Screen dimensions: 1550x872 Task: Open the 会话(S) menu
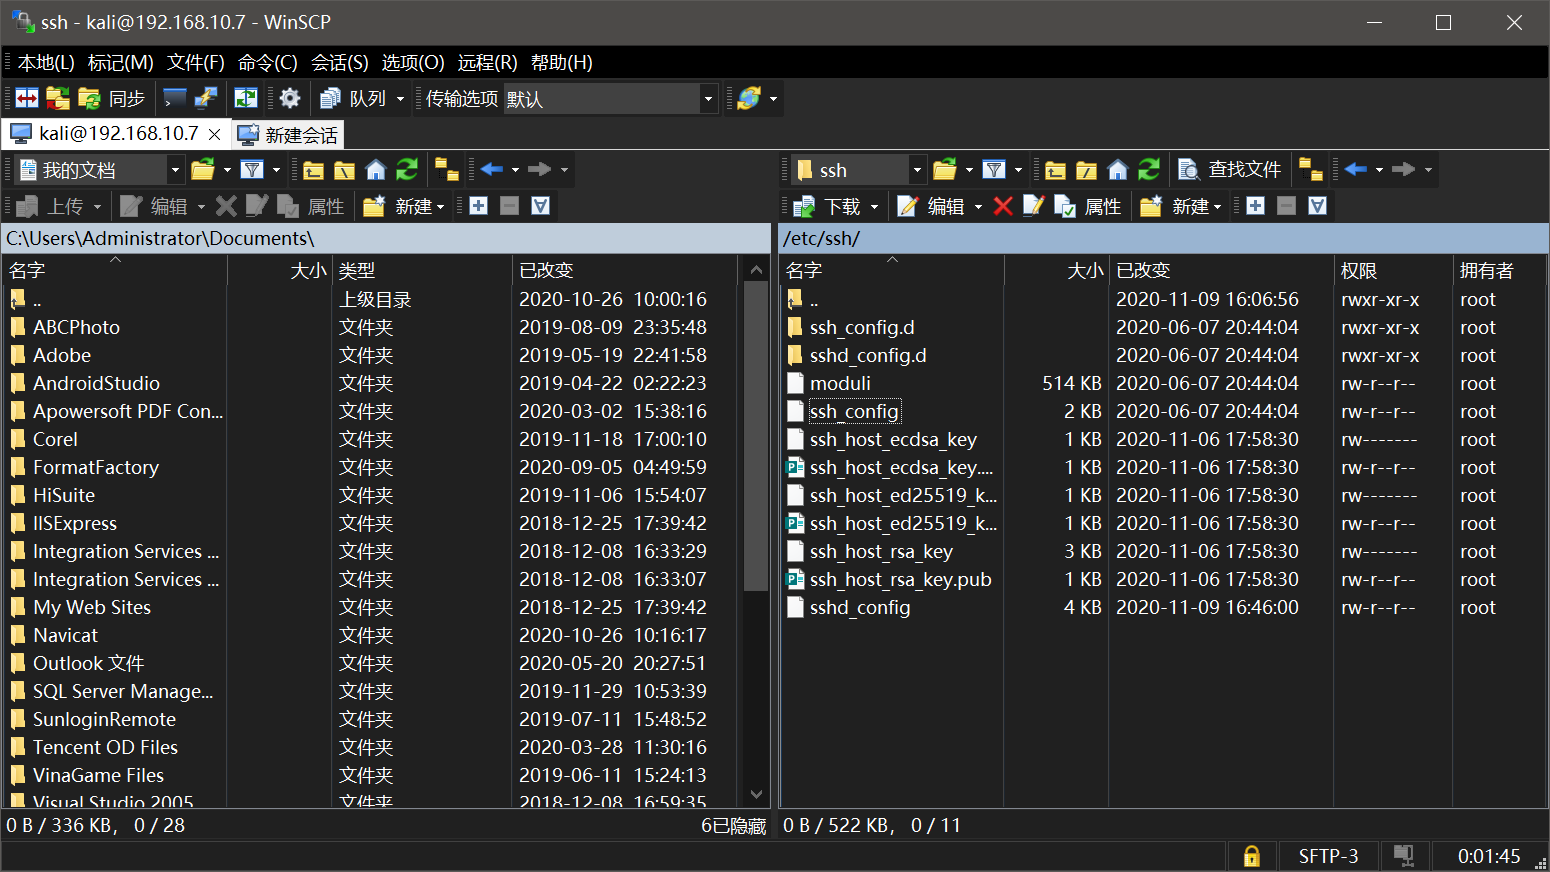340,62
